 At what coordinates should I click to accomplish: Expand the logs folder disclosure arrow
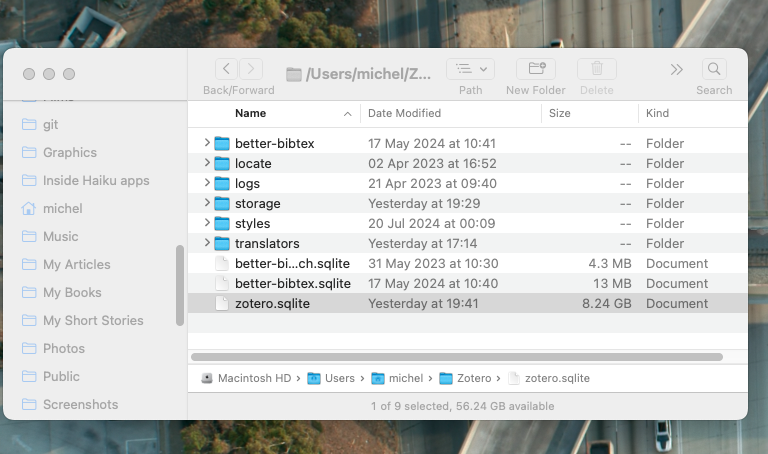point(207,183)
